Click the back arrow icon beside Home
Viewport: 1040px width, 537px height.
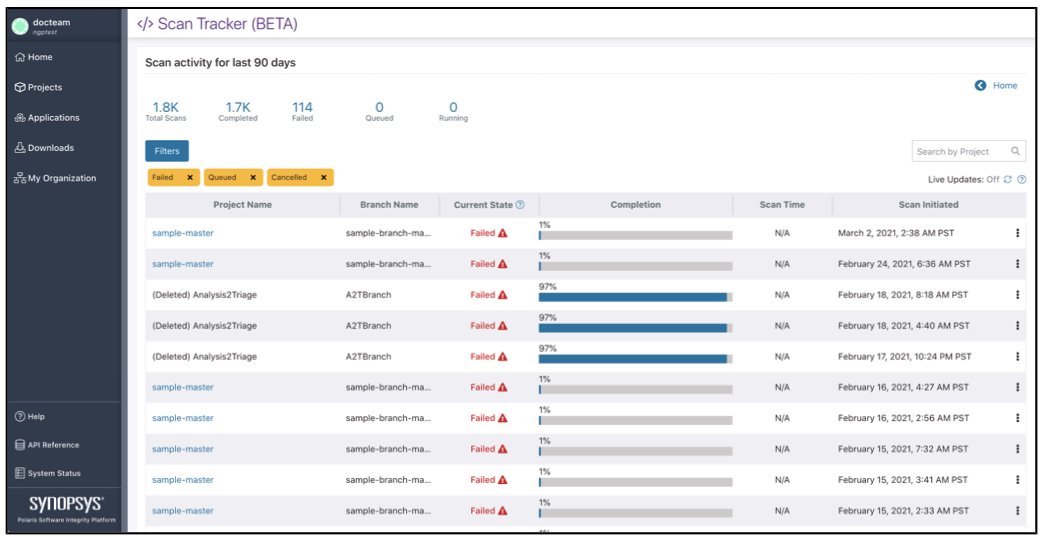980,86
